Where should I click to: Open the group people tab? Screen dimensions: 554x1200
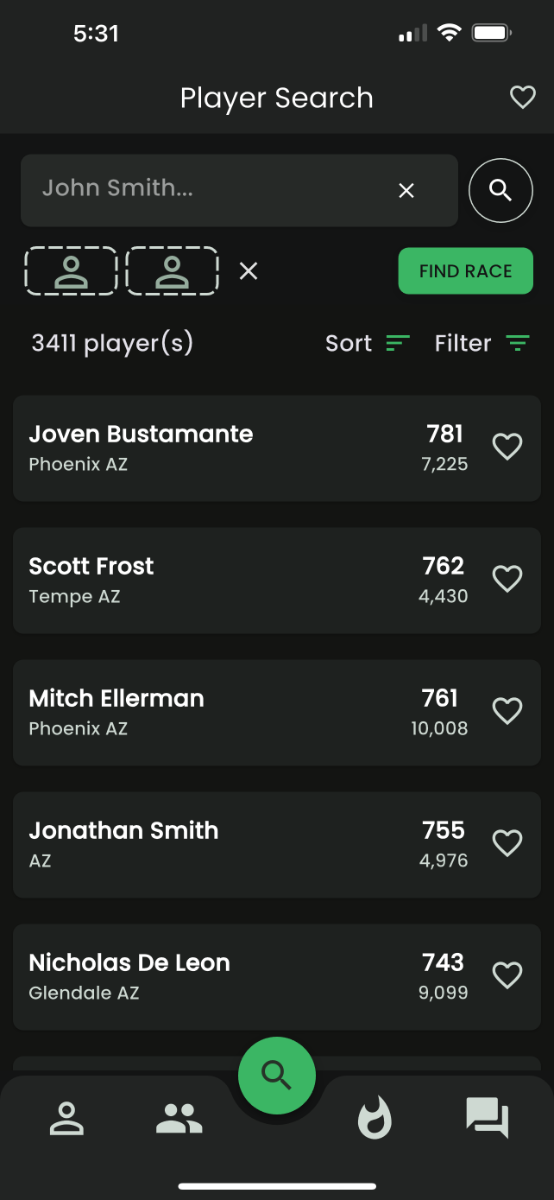tap(179, 1118)
